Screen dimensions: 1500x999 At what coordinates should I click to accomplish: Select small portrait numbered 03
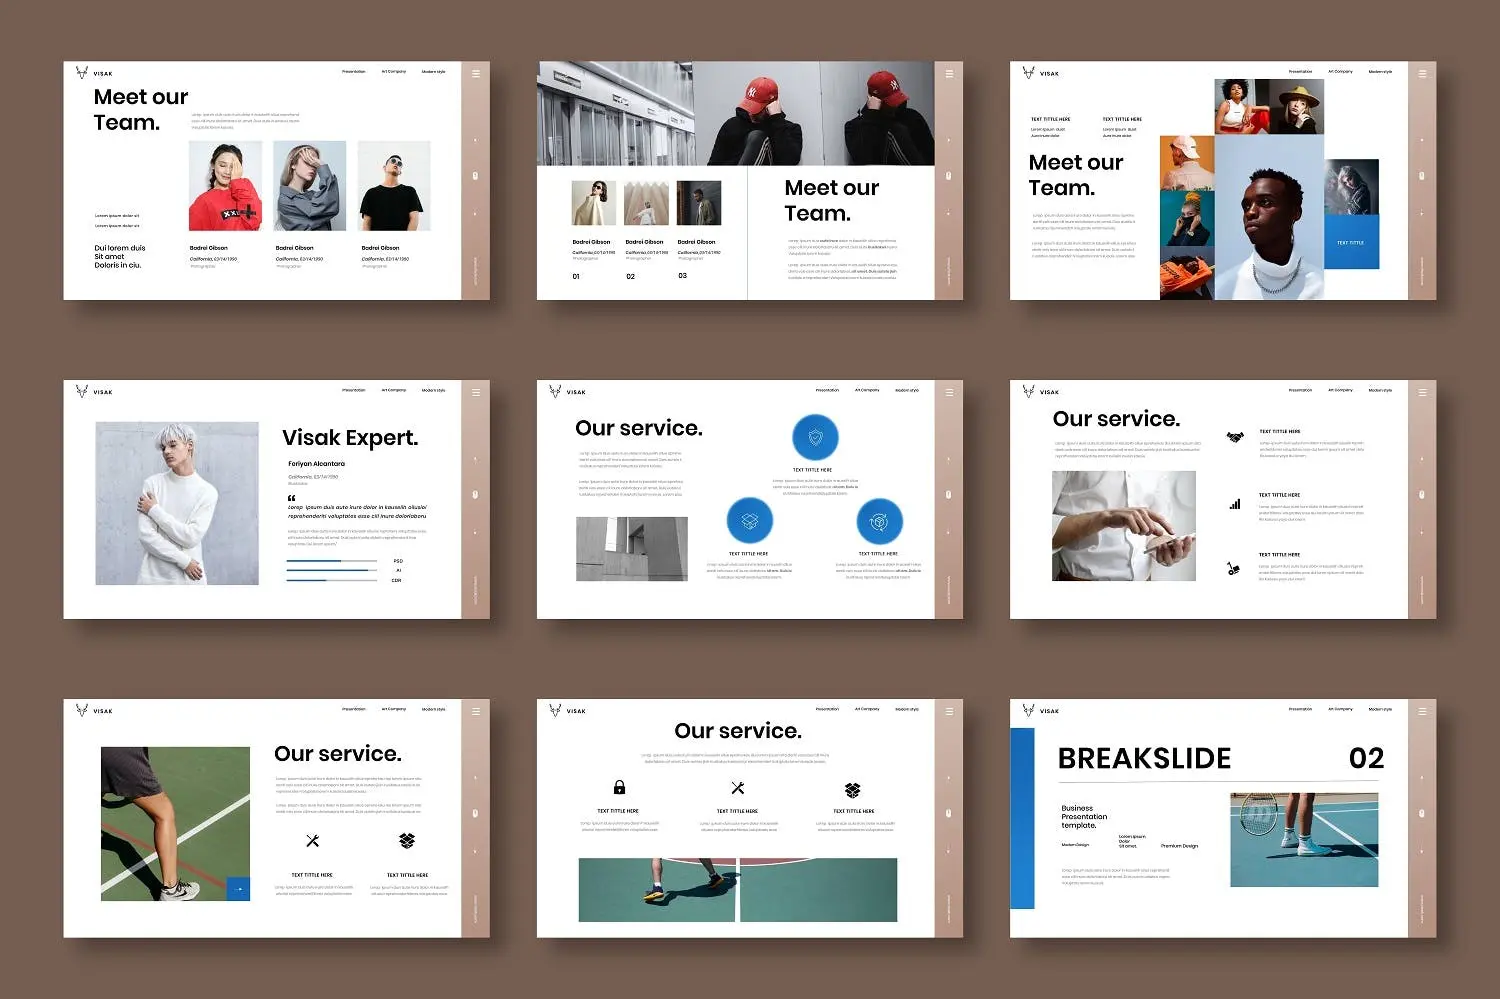click(x=699, y=203)
